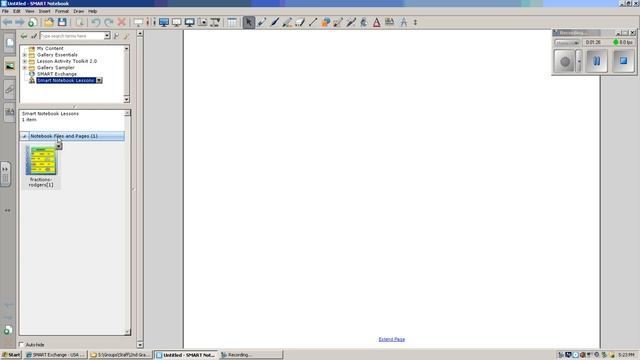The image size is (640, 360).
Task: Open recorder quality dropdown in Recording window
Action: [567, 42]
